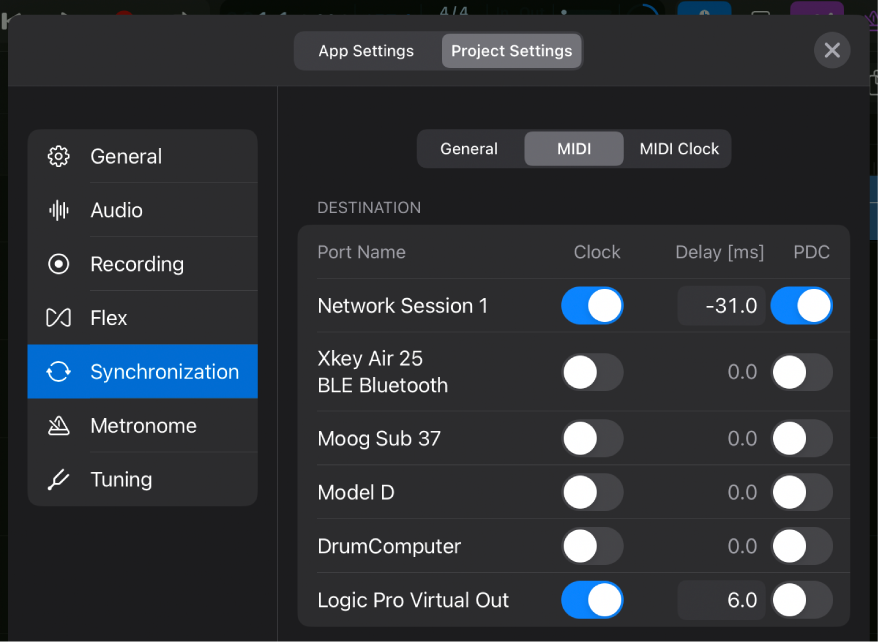Switch to the MIDI Clock tab

[678, 148]
